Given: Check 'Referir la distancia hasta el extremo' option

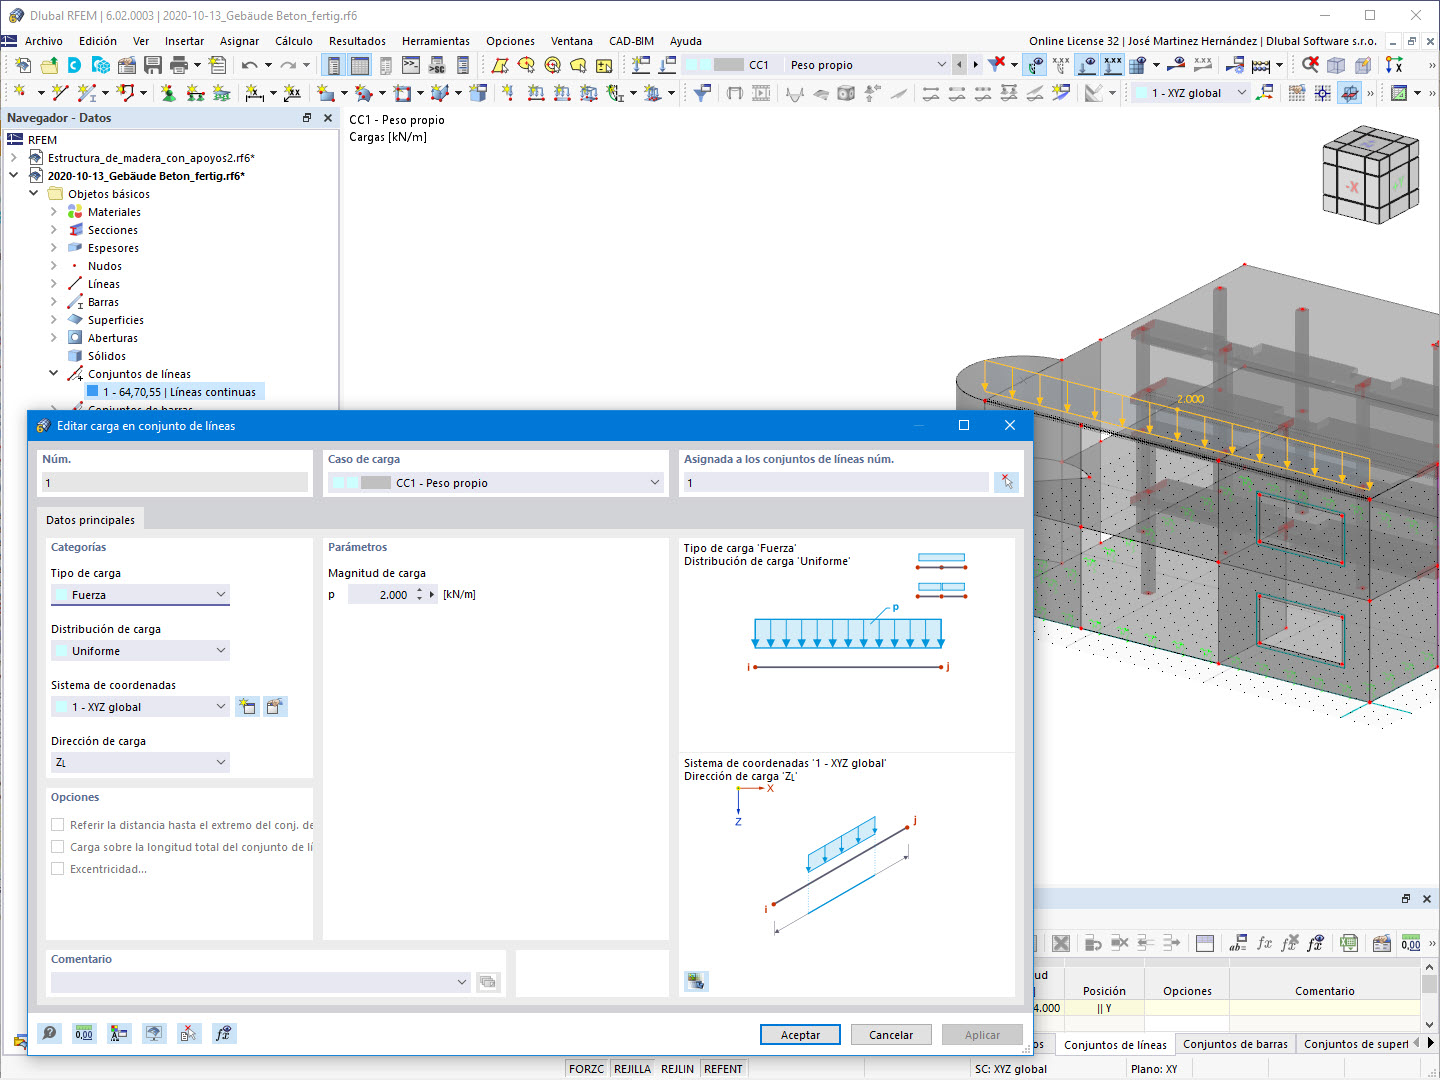Looking at the screenshot, I should 58,825.
